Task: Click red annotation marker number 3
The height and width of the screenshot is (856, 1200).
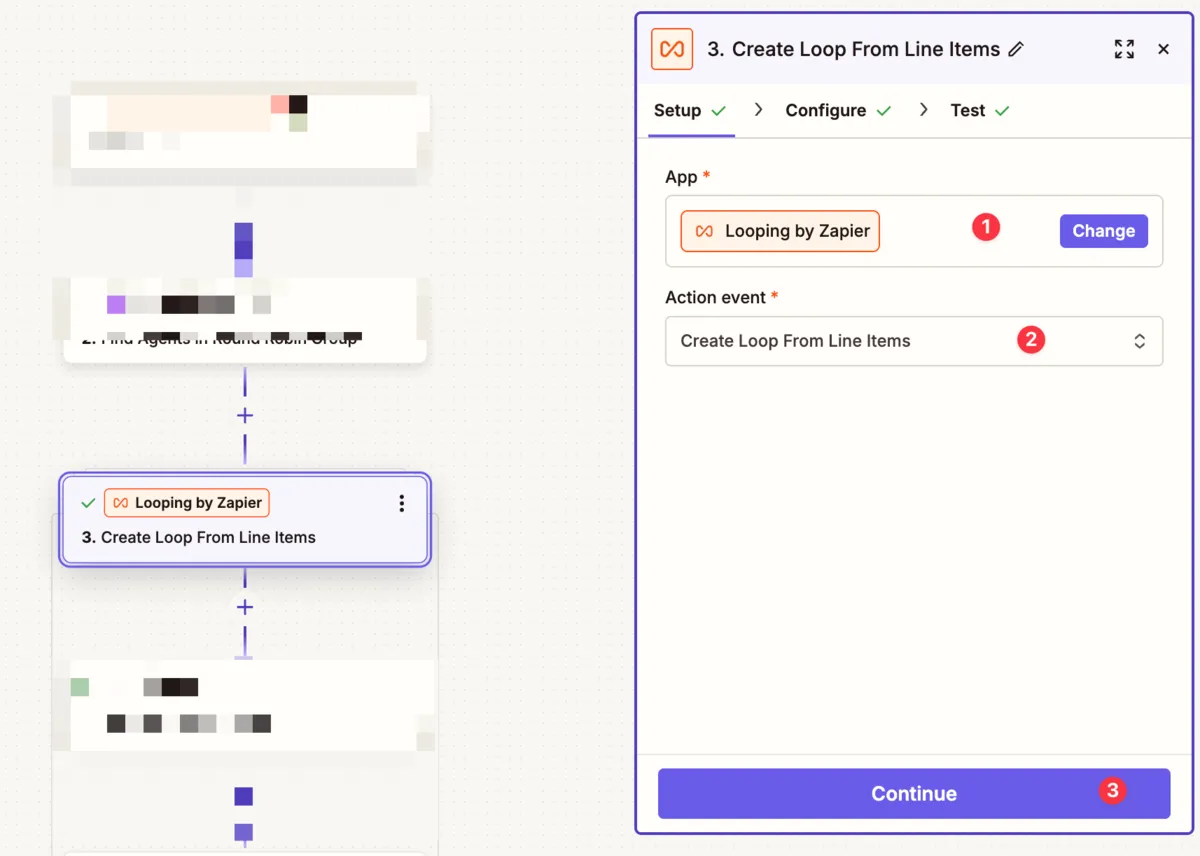Action: point(1111,791)
